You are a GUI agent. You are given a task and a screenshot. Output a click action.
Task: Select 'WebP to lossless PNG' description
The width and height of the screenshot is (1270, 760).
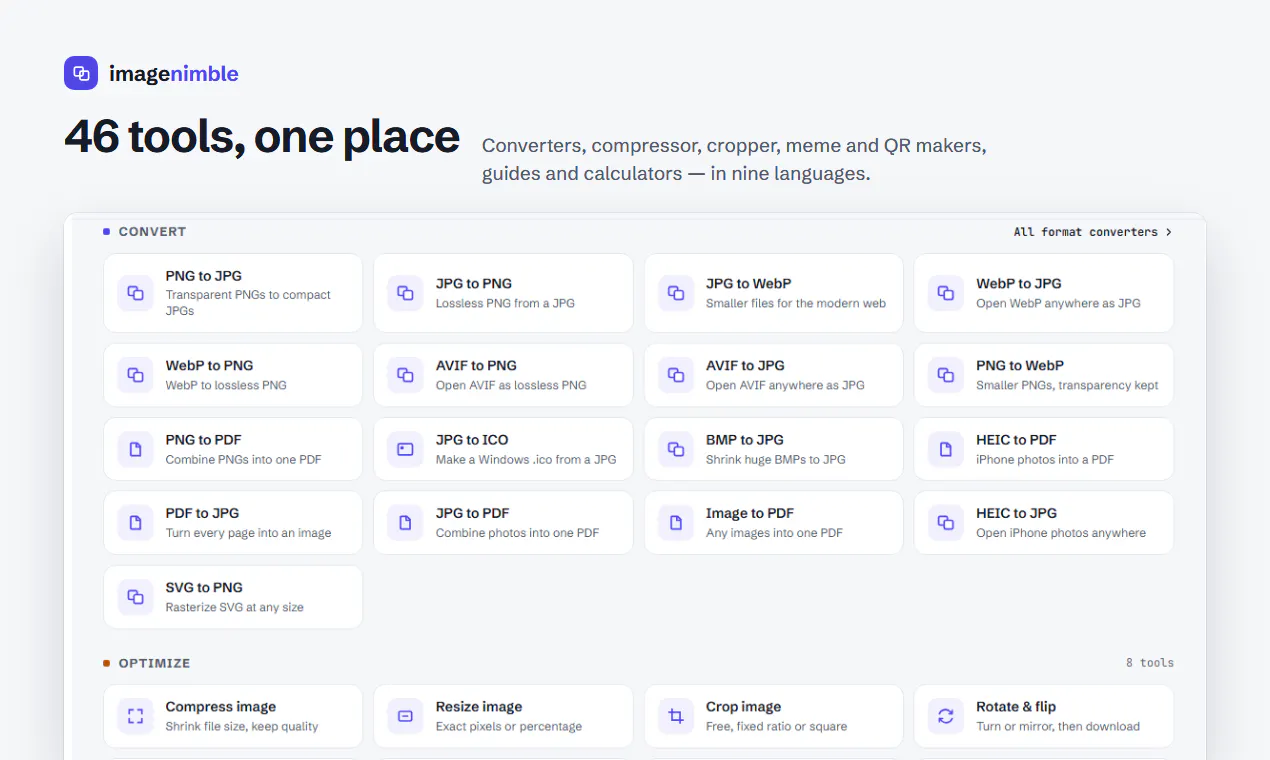(x=226, y=385)
